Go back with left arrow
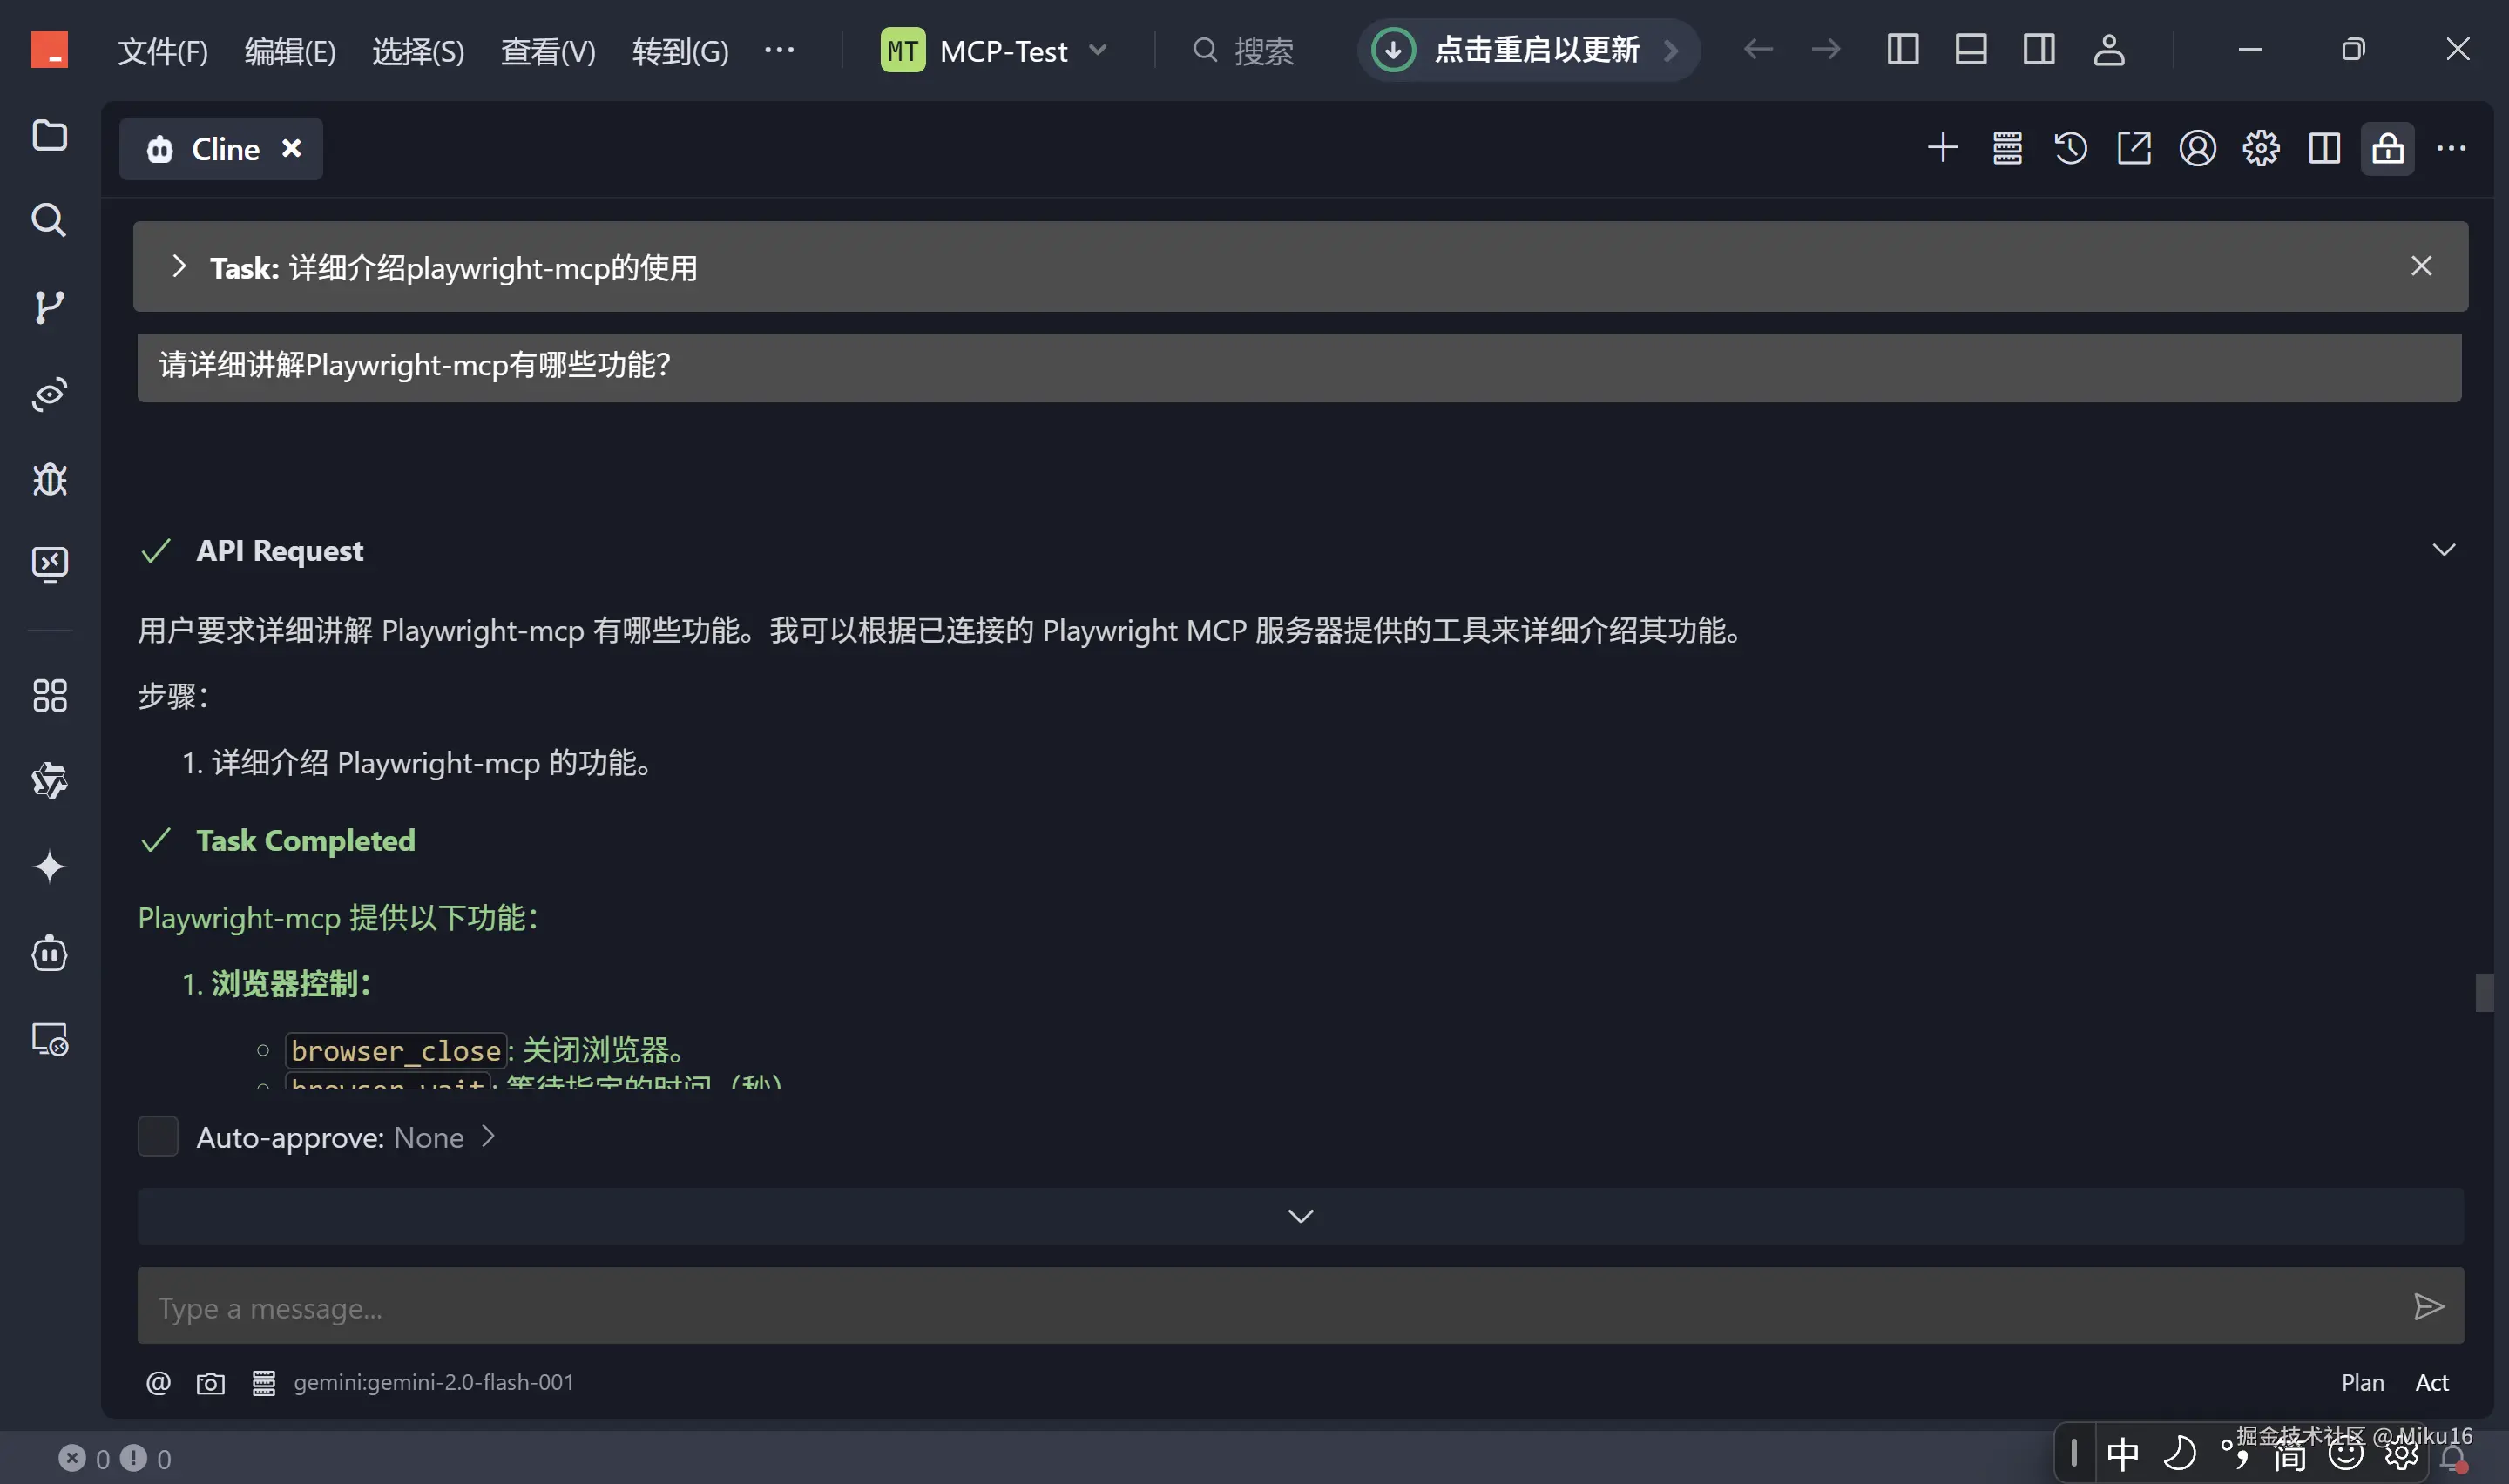 pos(1757,49)
